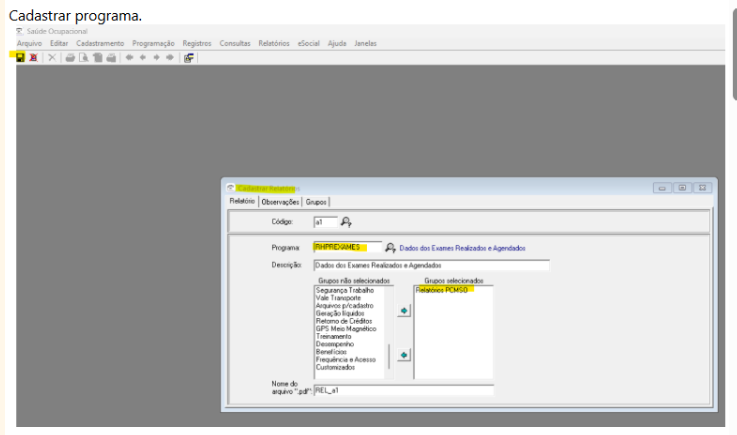Viewport: 737px width, 435px height.
Task: Click the Descrição text field
Action: tap(430, 266)
